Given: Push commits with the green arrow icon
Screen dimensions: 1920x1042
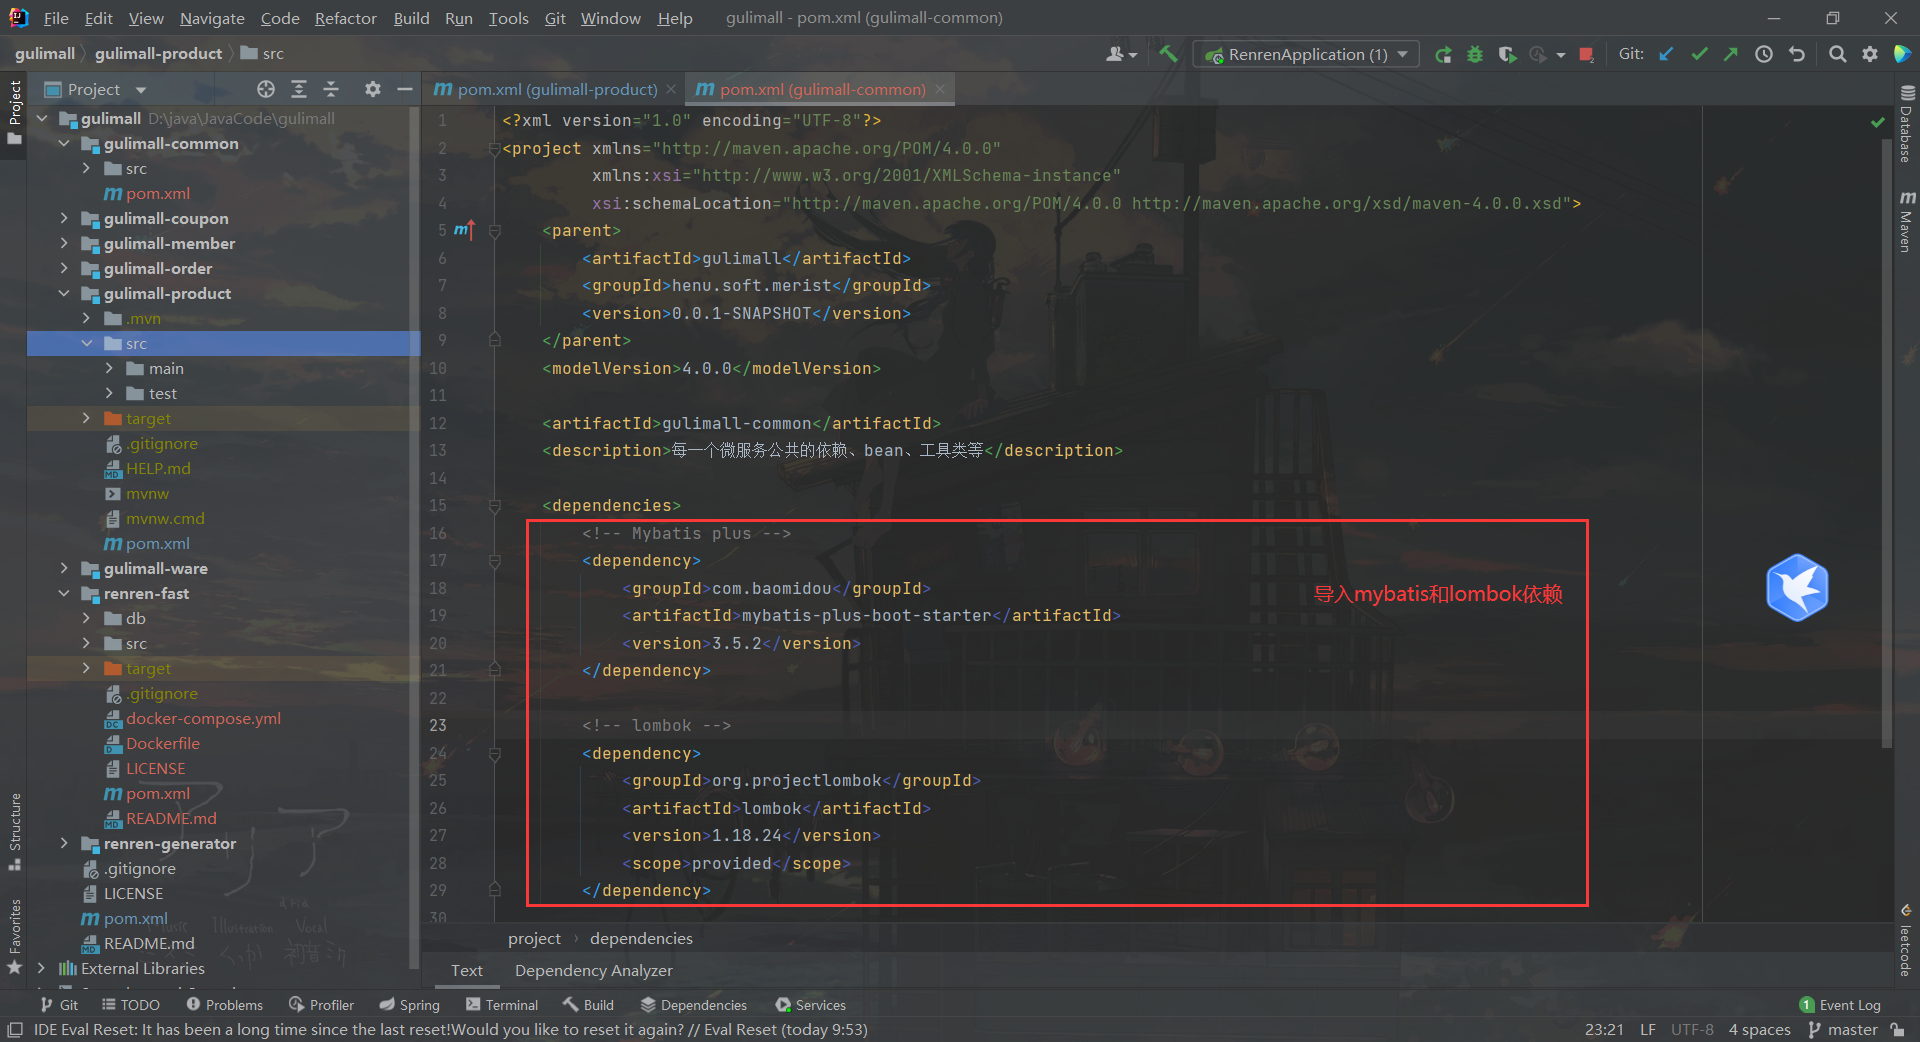Looking at the screenshot, I should (1731, 55).
